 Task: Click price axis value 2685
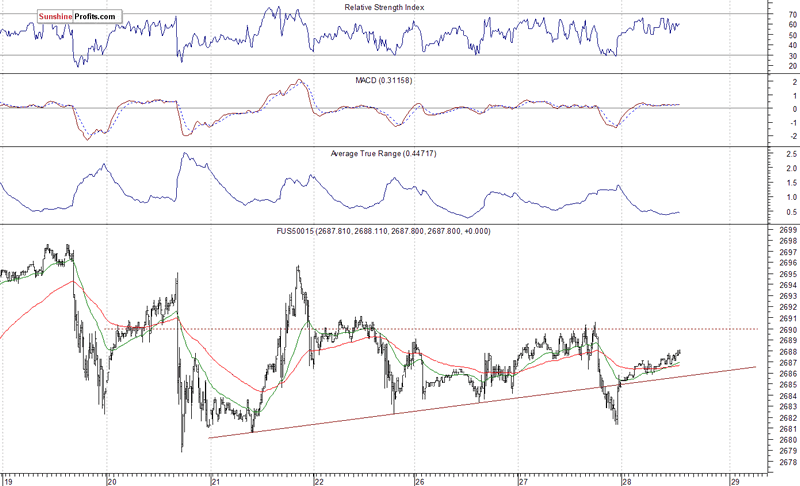[789, 385]
